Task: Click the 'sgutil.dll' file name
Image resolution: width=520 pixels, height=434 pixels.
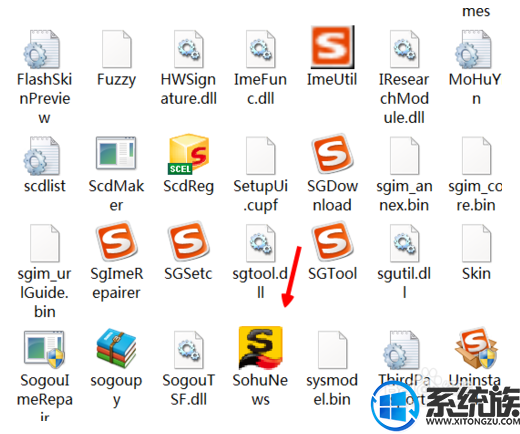Action: [x=404, y=283]
